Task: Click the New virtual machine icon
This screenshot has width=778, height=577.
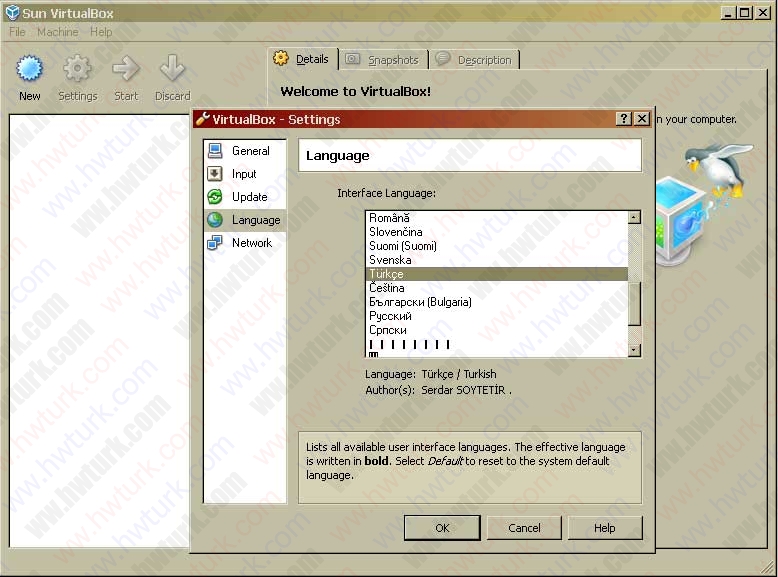Action: pyautogui.click(x=30, y=68)
